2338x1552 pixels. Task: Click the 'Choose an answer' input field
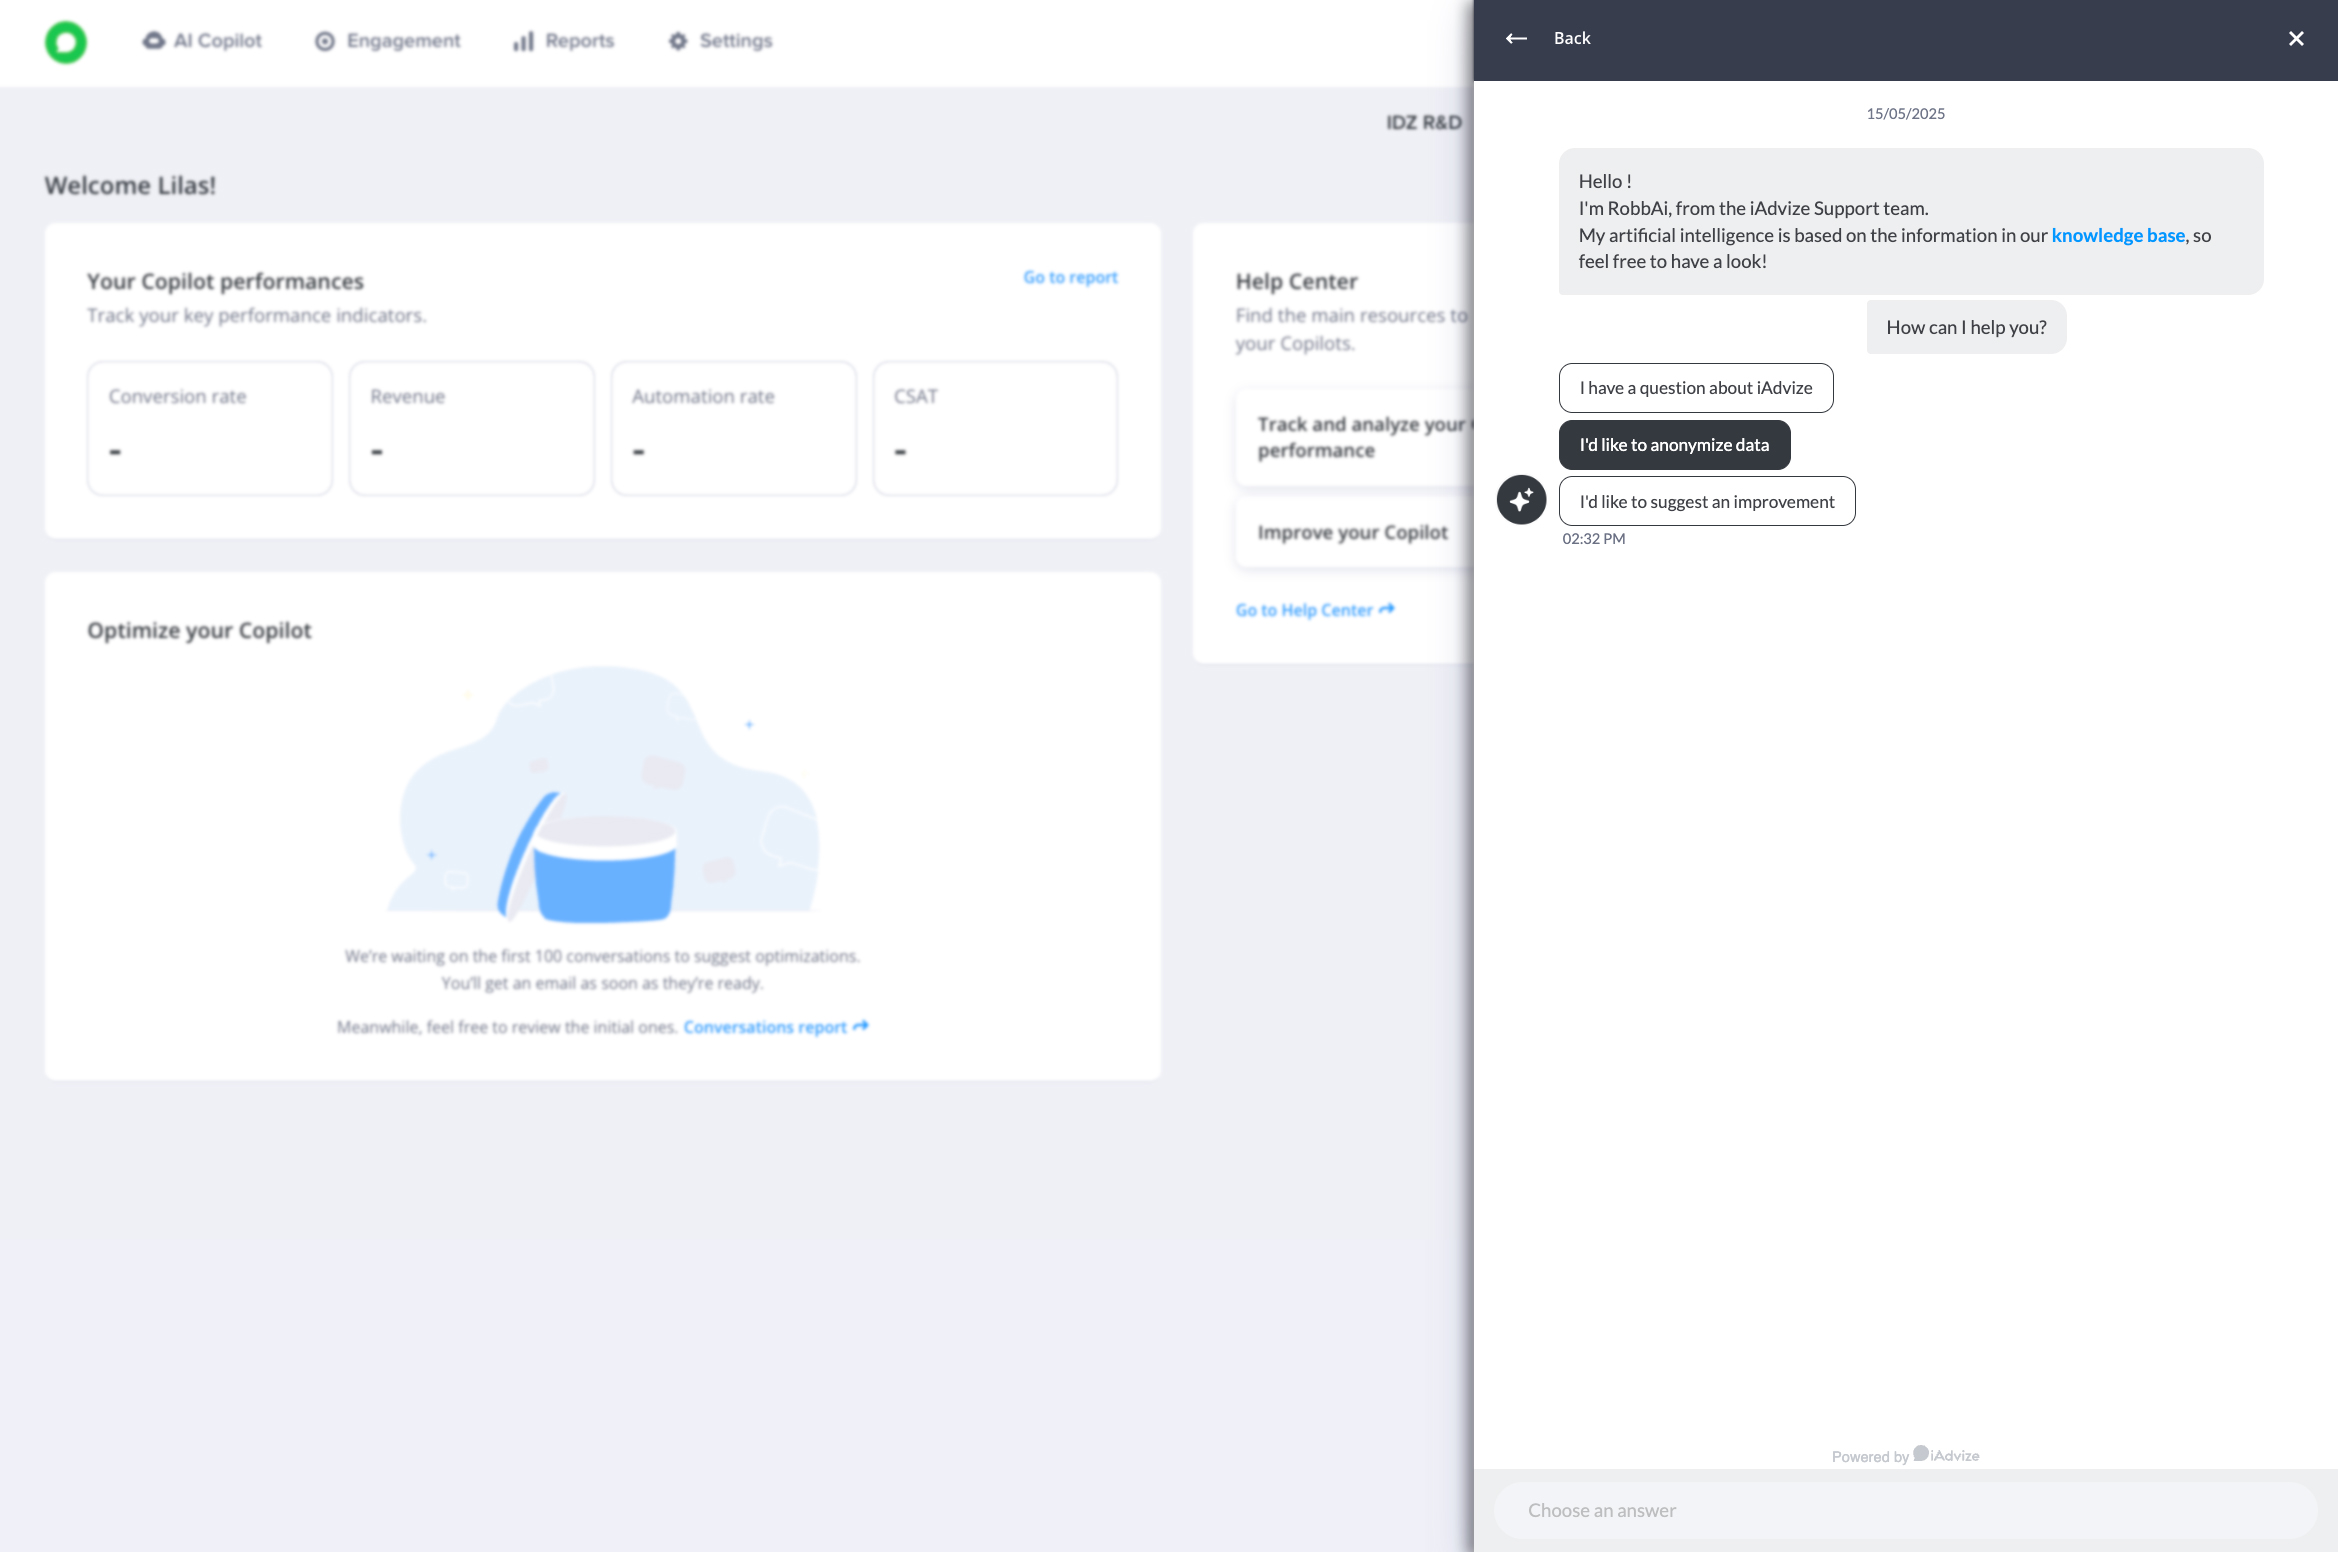[1904, 1510]
